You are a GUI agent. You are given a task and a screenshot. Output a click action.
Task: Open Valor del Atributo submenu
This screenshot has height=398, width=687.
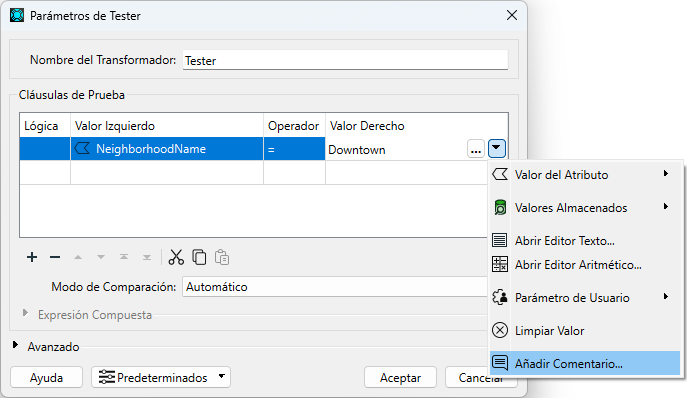pos(585,174)
